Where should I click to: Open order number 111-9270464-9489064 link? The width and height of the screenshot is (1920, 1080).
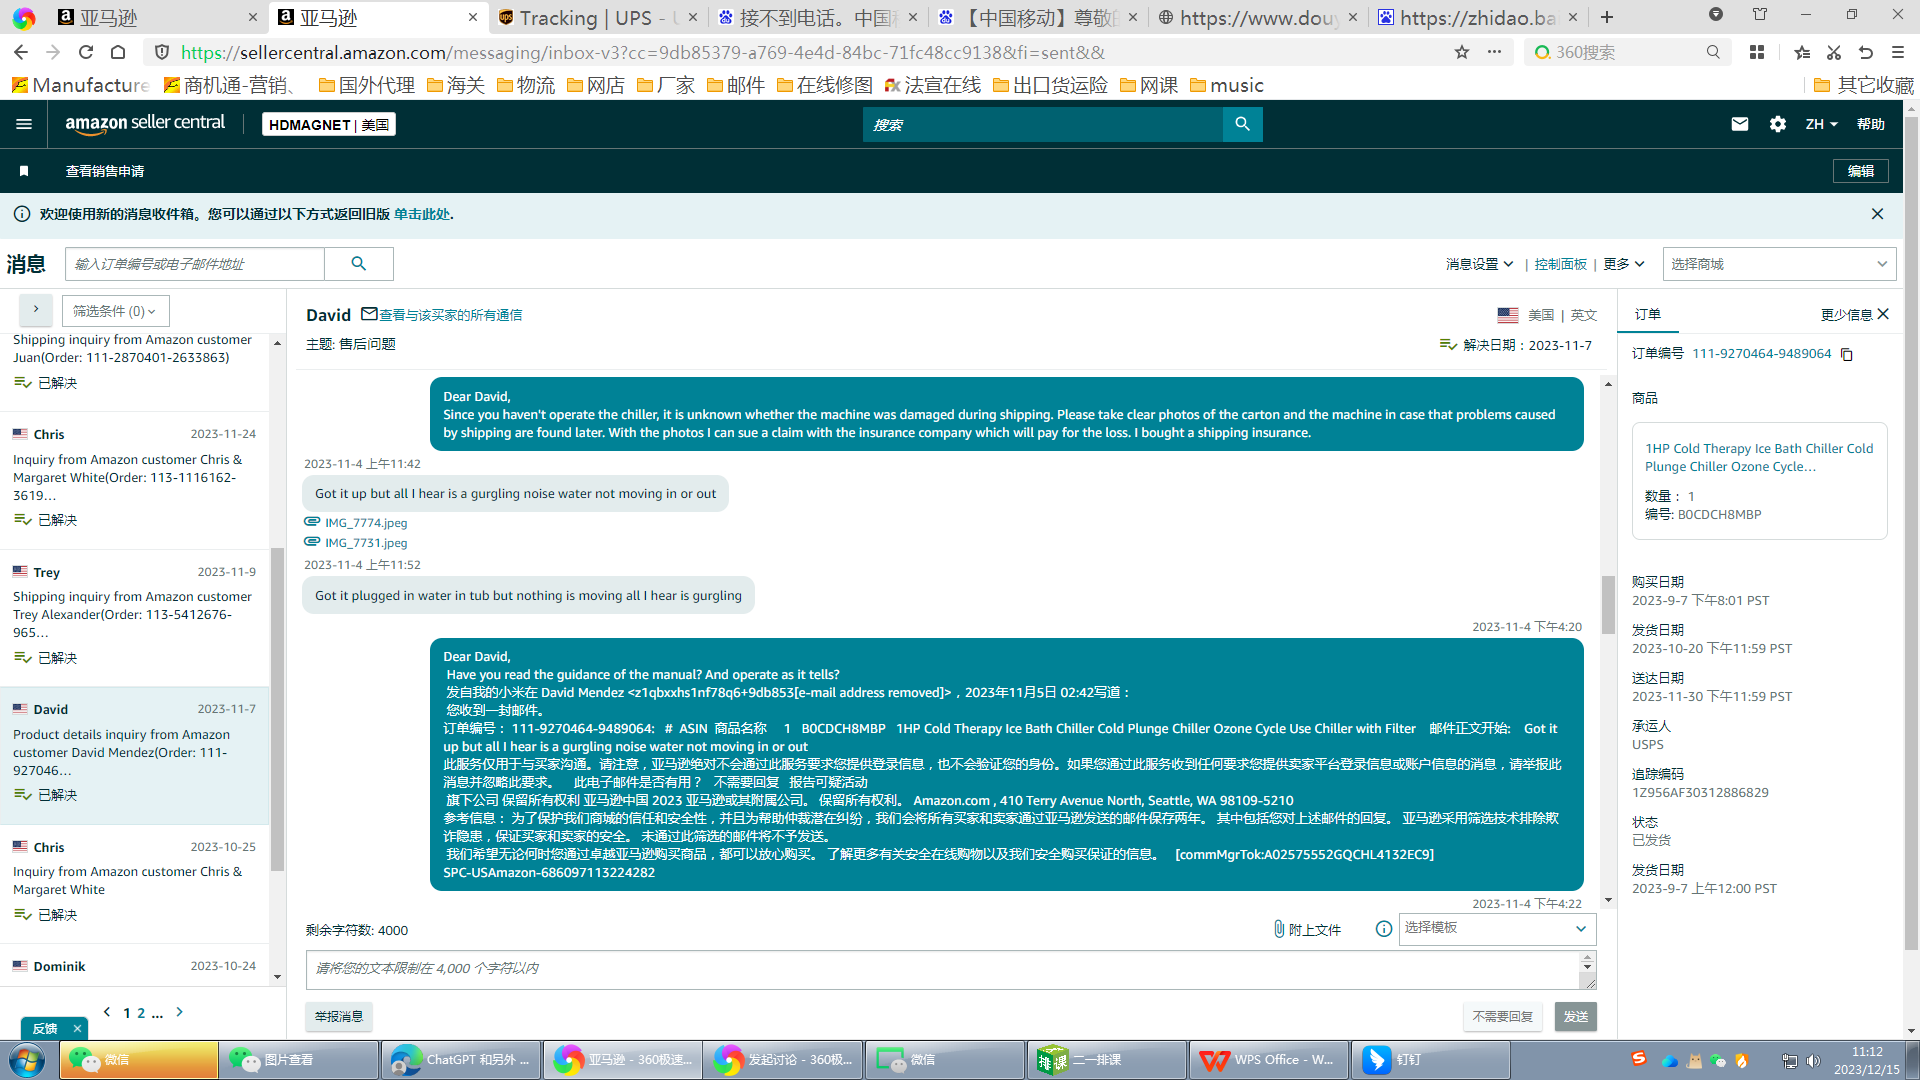[1761, 354]
